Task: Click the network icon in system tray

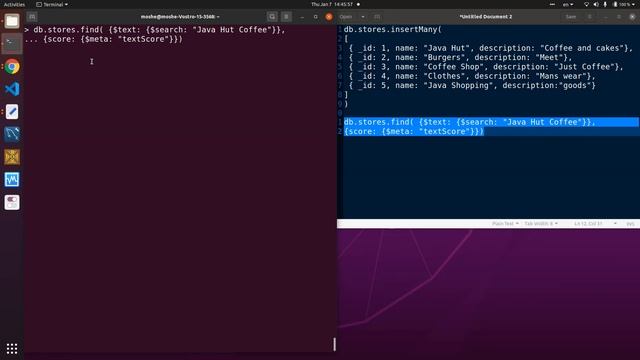Action: 587,4
